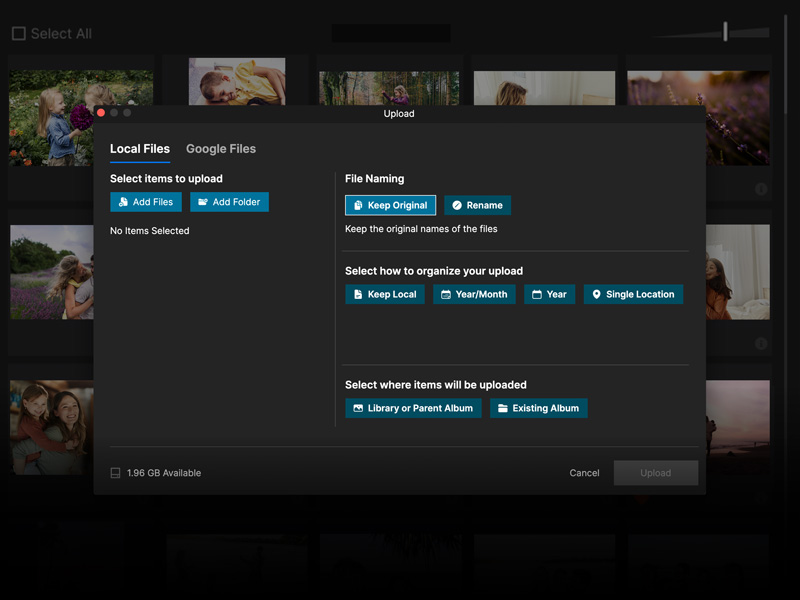Open the Local Files tab
Screen dimensions: 800x600
pyautogui.click(x=140, y=149)
